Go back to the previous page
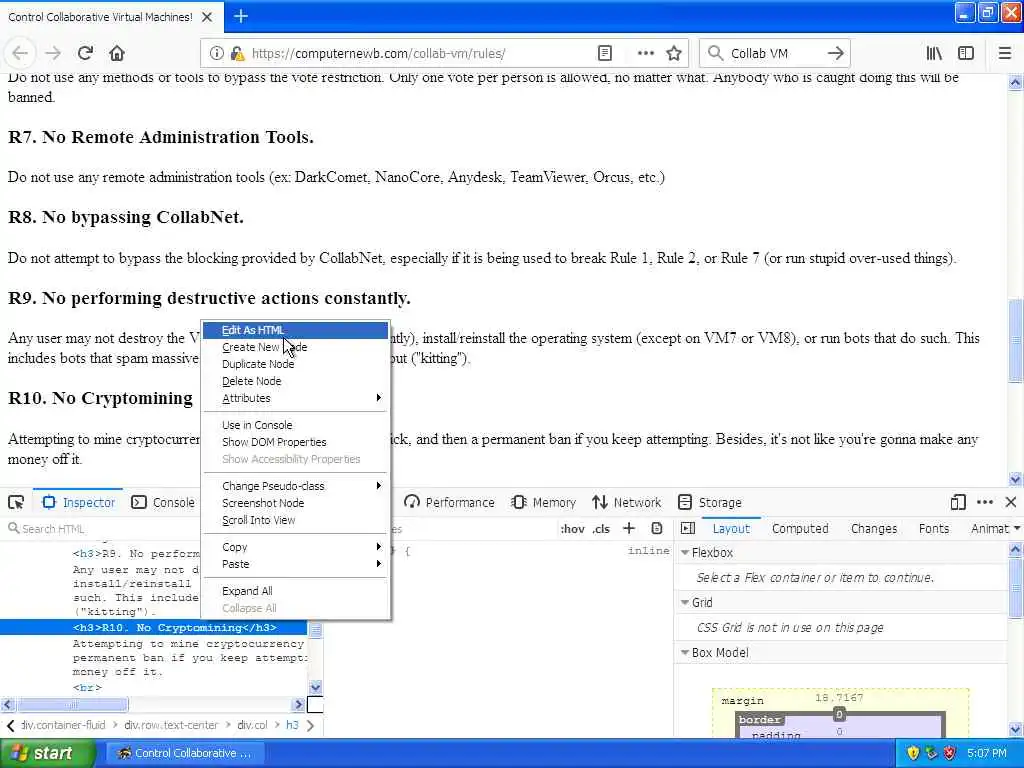Screen dimensions: 1024x768 tap(20, 54)
